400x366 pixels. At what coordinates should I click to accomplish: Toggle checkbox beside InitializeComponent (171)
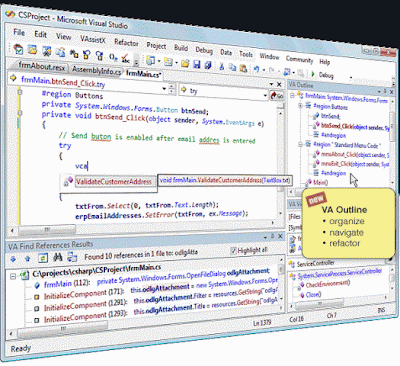coord(37,297)
